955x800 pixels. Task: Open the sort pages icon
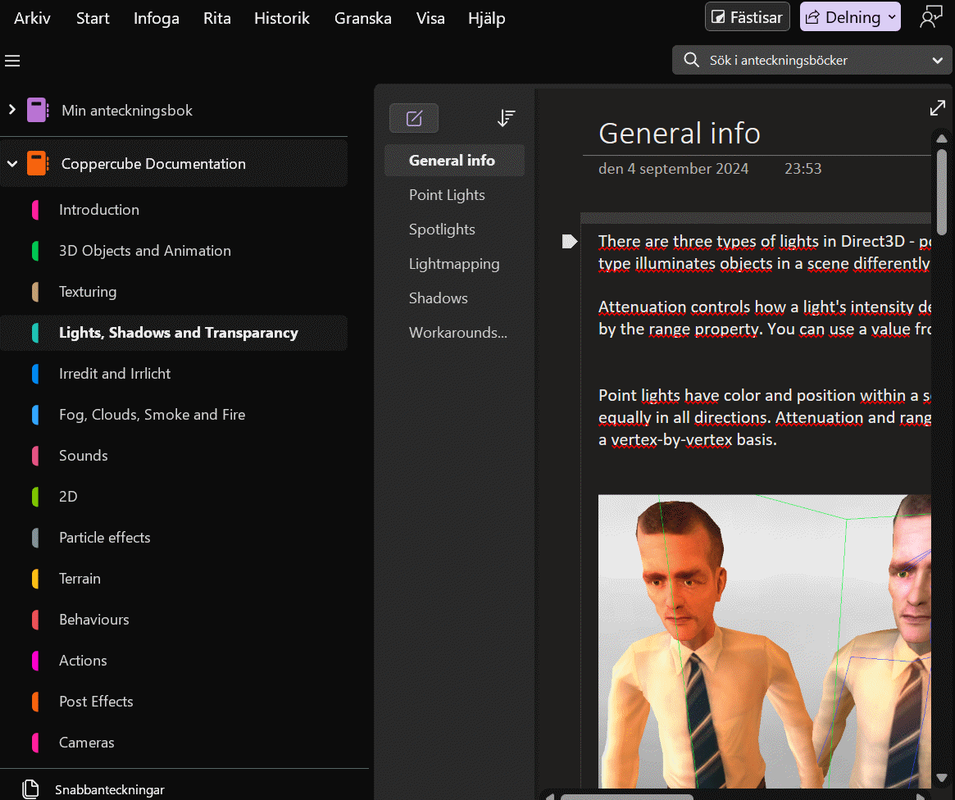pos(506,118)
